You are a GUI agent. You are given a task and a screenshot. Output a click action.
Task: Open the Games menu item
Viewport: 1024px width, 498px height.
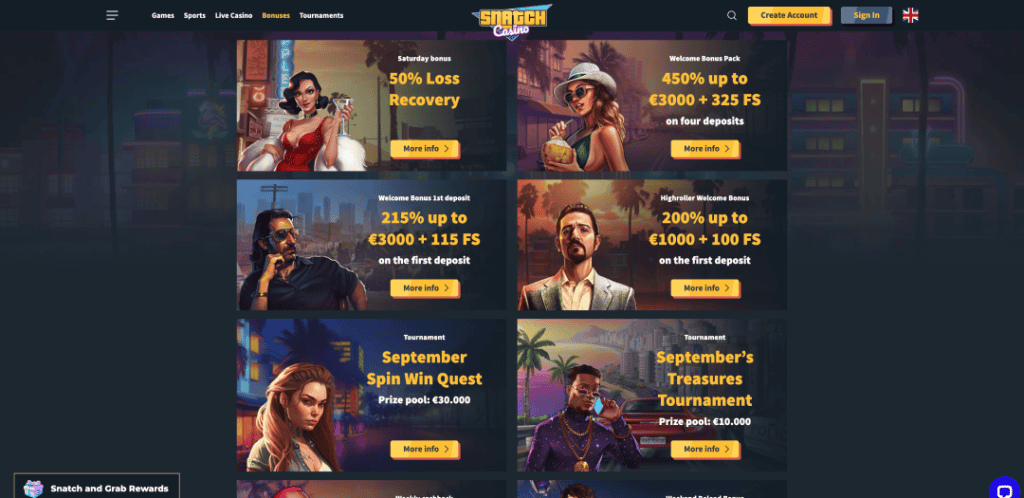click(x=163, y=15)
